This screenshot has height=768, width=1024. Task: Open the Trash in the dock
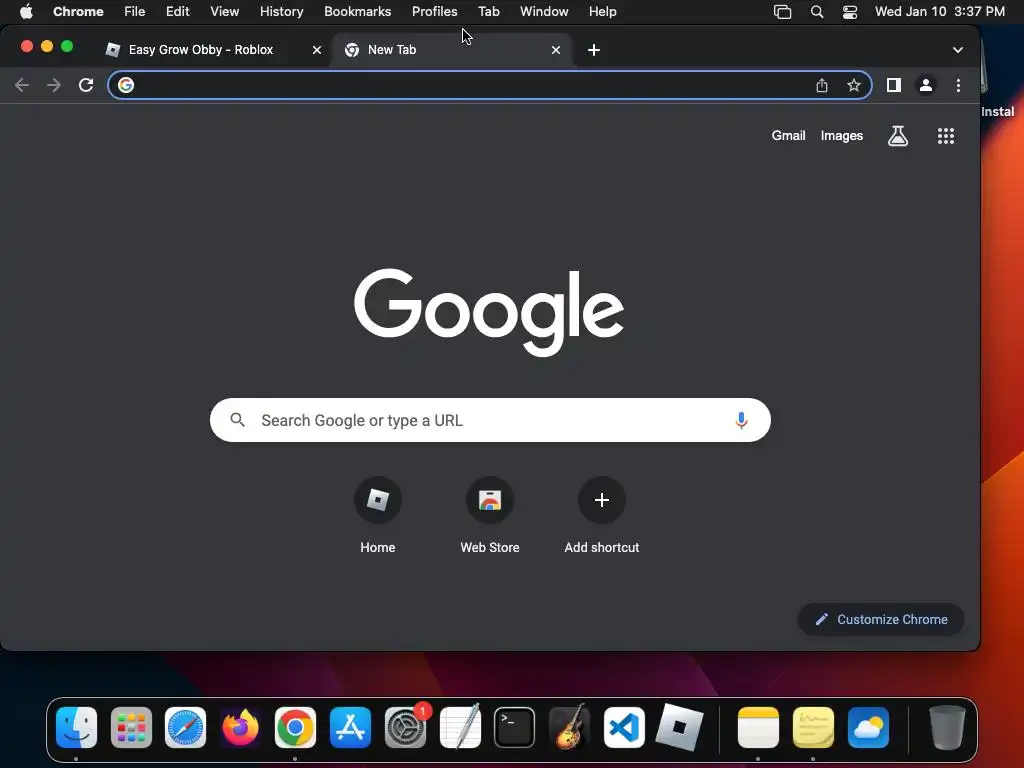tap(947, 727)
